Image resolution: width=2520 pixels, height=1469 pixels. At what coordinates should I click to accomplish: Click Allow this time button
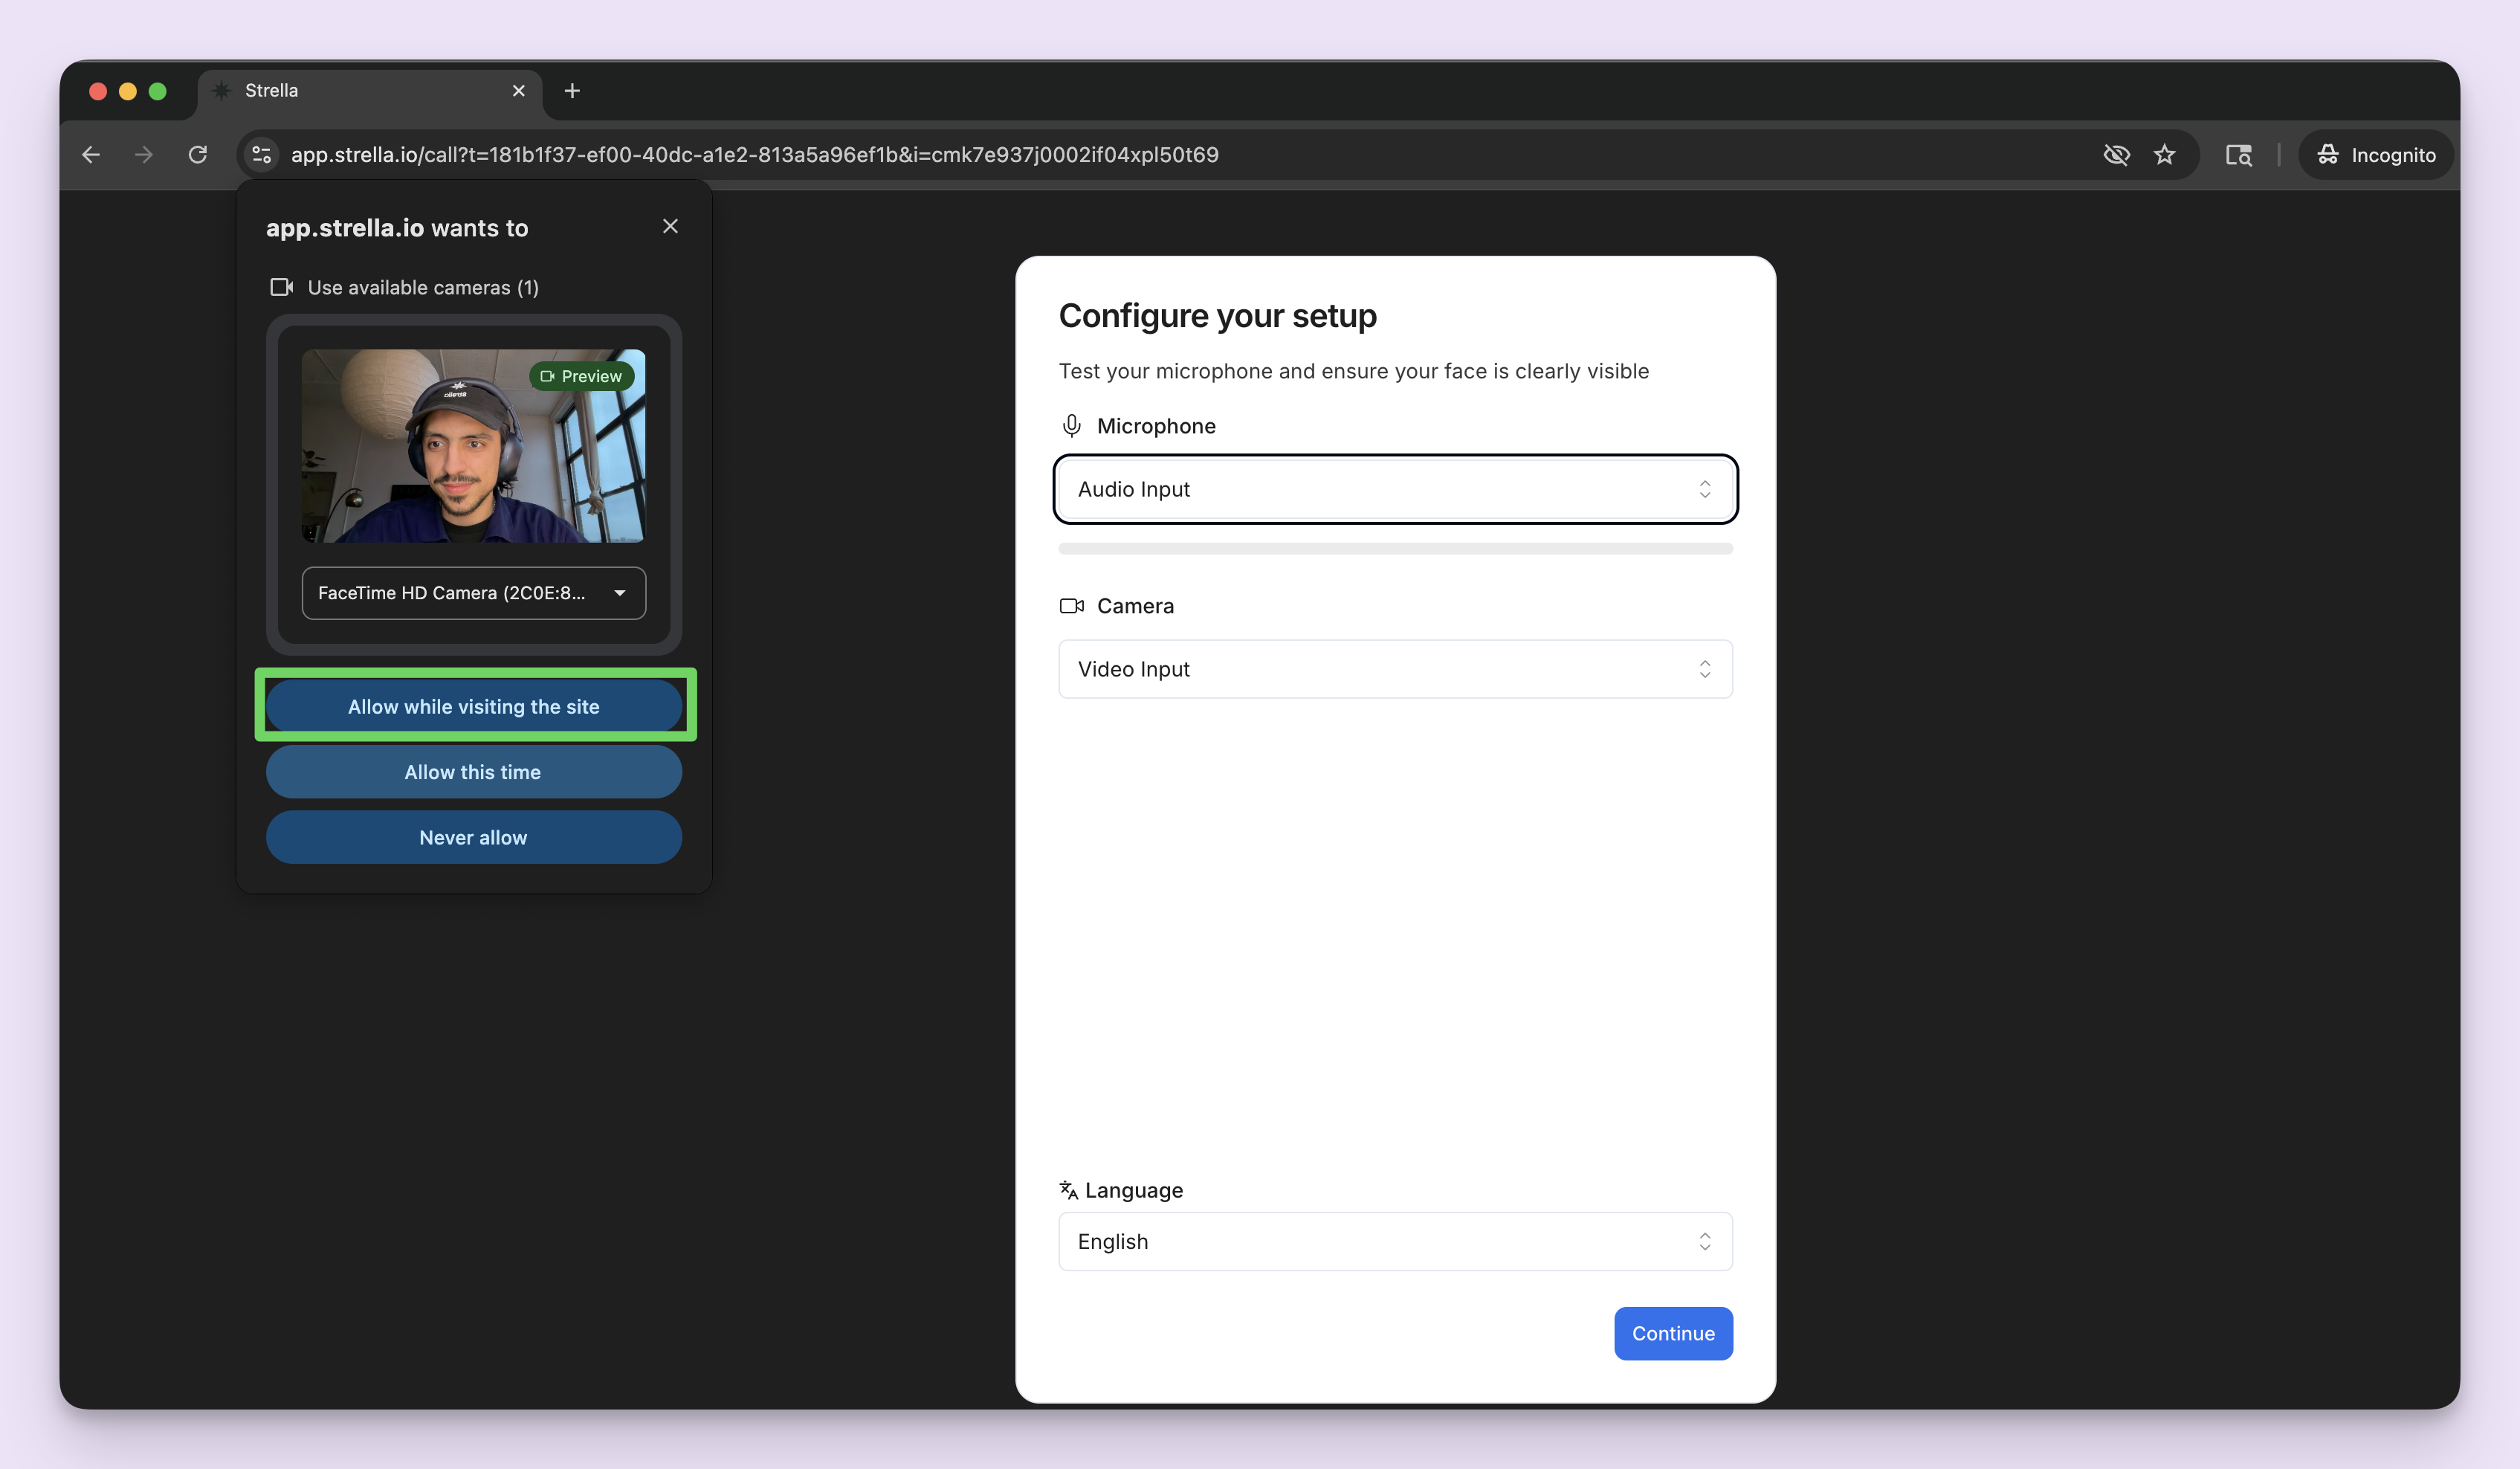tap(473, 772)
